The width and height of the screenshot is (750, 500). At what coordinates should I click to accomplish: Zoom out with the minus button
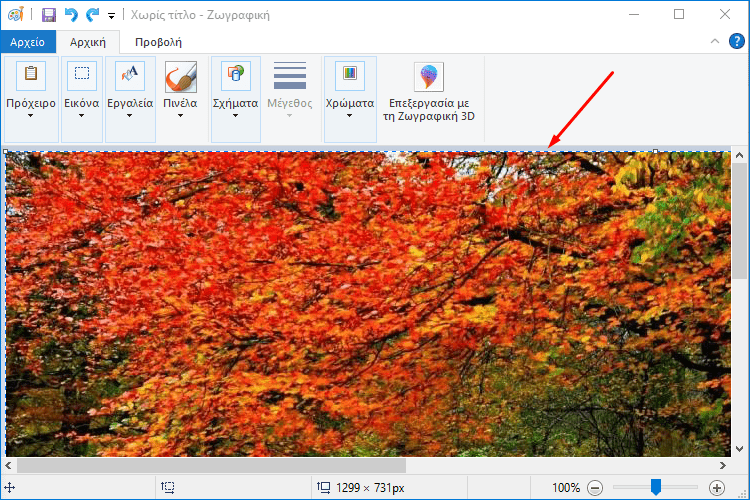tap(595, 488)
